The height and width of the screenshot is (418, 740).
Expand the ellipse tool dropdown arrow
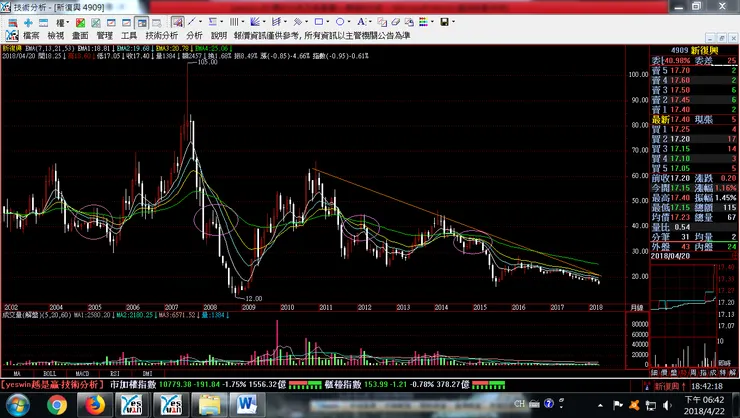click(349, 22)
